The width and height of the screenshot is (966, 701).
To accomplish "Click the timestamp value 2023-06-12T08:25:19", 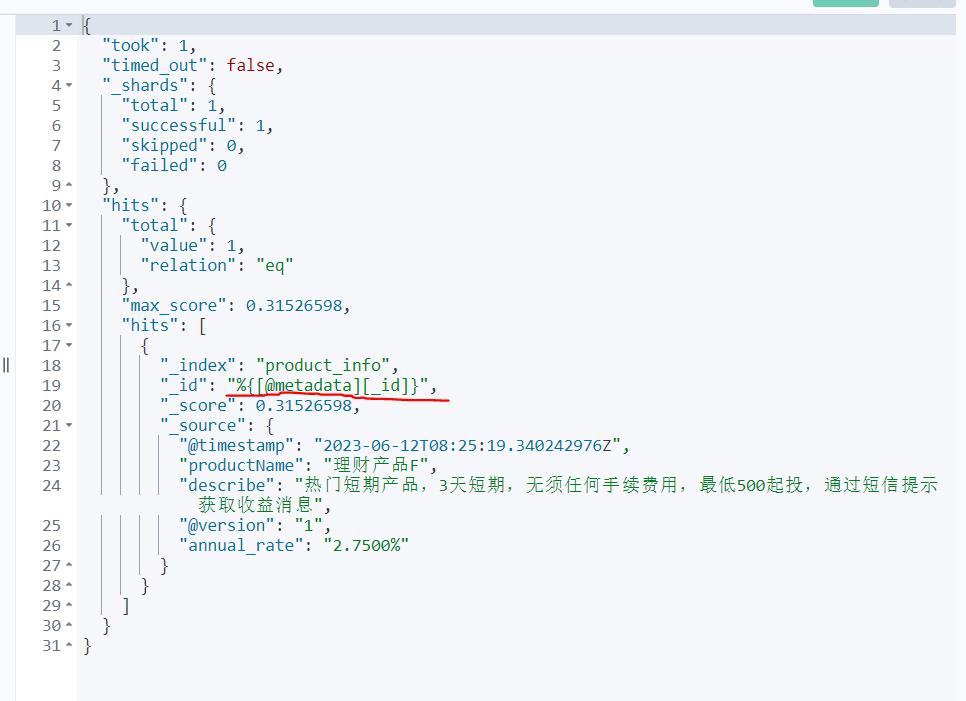I will 468,445.
